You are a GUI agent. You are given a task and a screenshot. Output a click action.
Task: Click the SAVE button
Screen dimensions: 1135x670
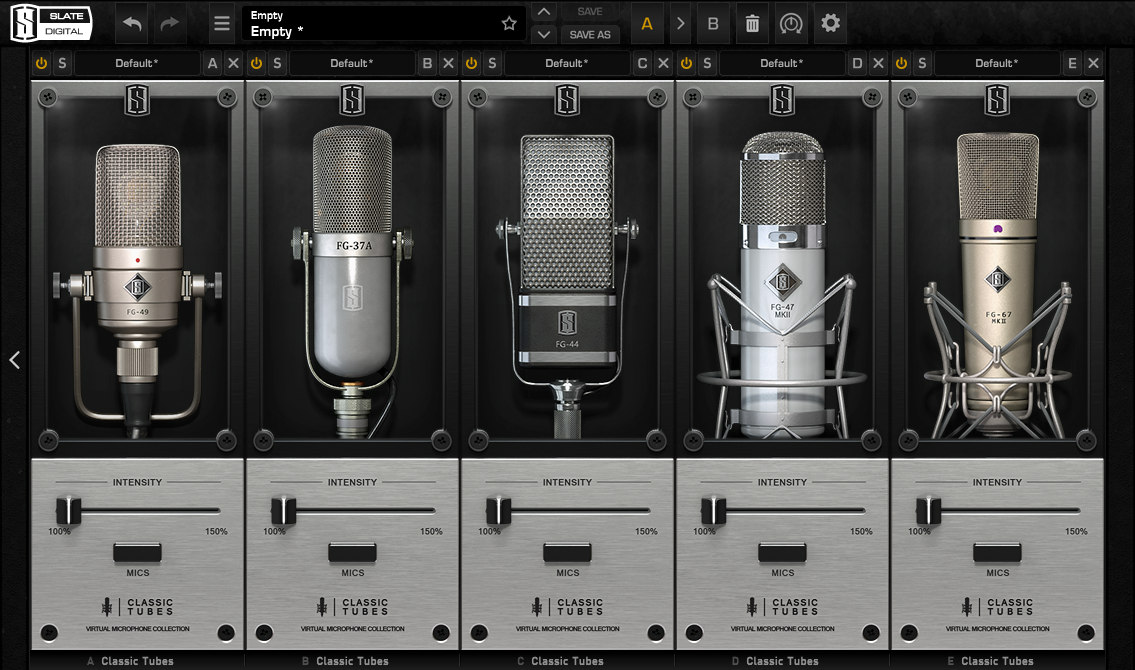[x=590, y=11]
